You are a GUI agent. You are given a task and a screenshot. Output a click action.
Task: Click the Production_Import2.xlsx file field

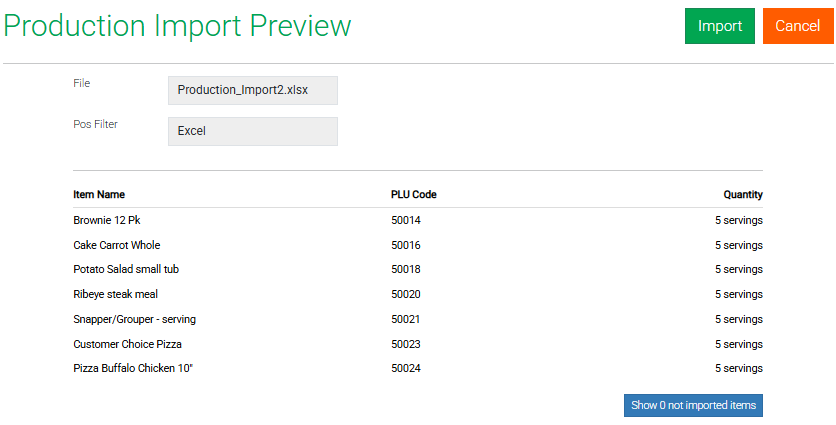252,90
